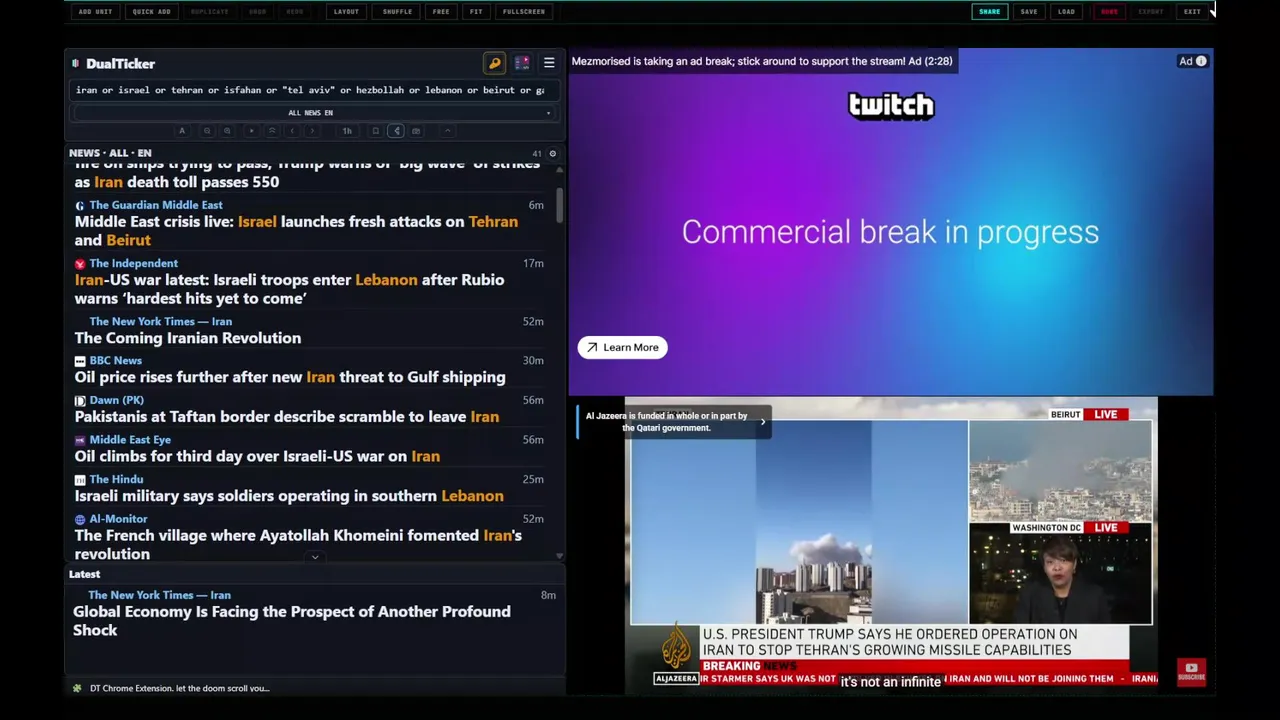Click the key icon in DualTicker header
Screen dimensions: 1280x720
(x=494, y=63)
